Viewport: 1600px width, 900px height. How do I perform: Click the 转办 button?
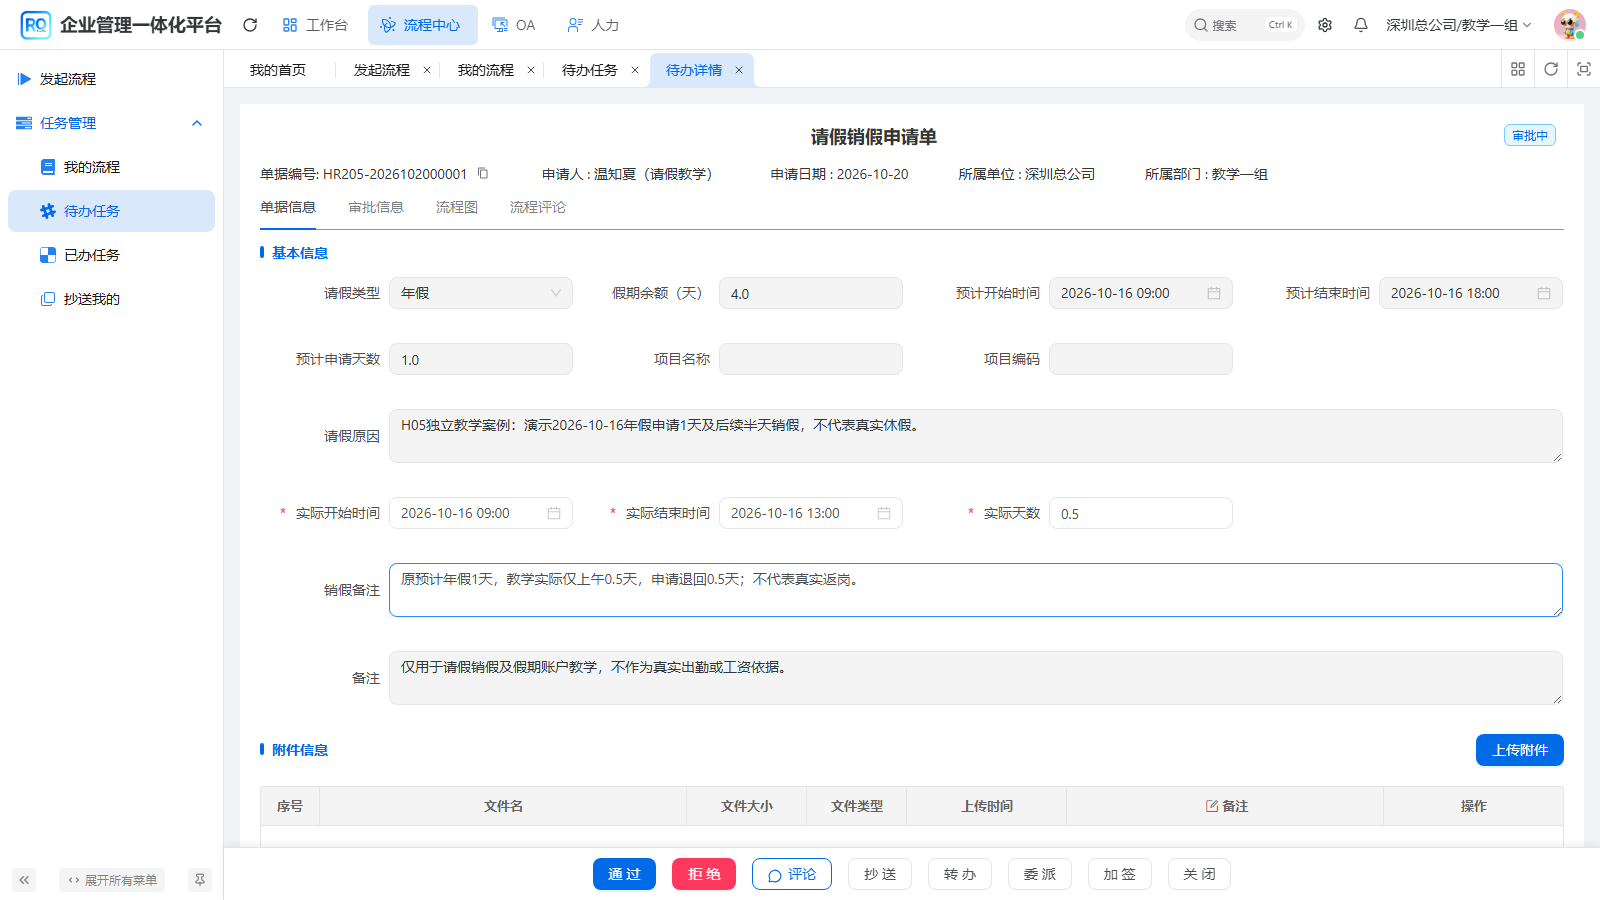coord(960,874)
